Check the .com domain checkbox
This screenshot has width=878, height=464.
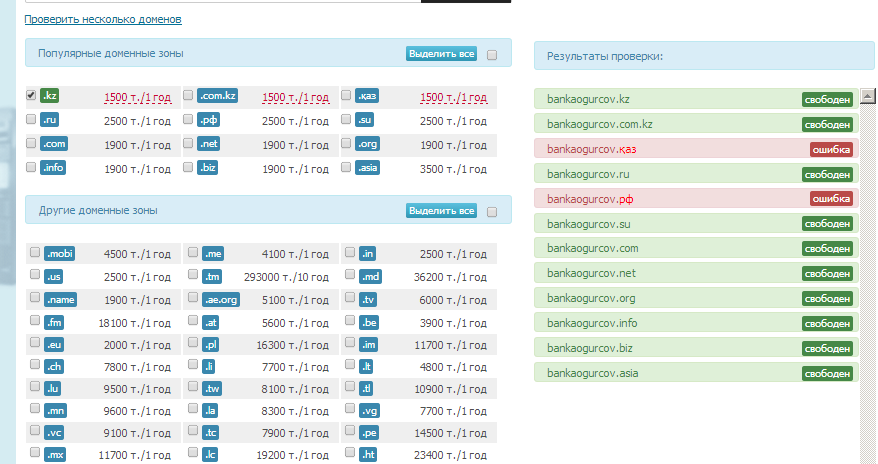tap(31, 143)
